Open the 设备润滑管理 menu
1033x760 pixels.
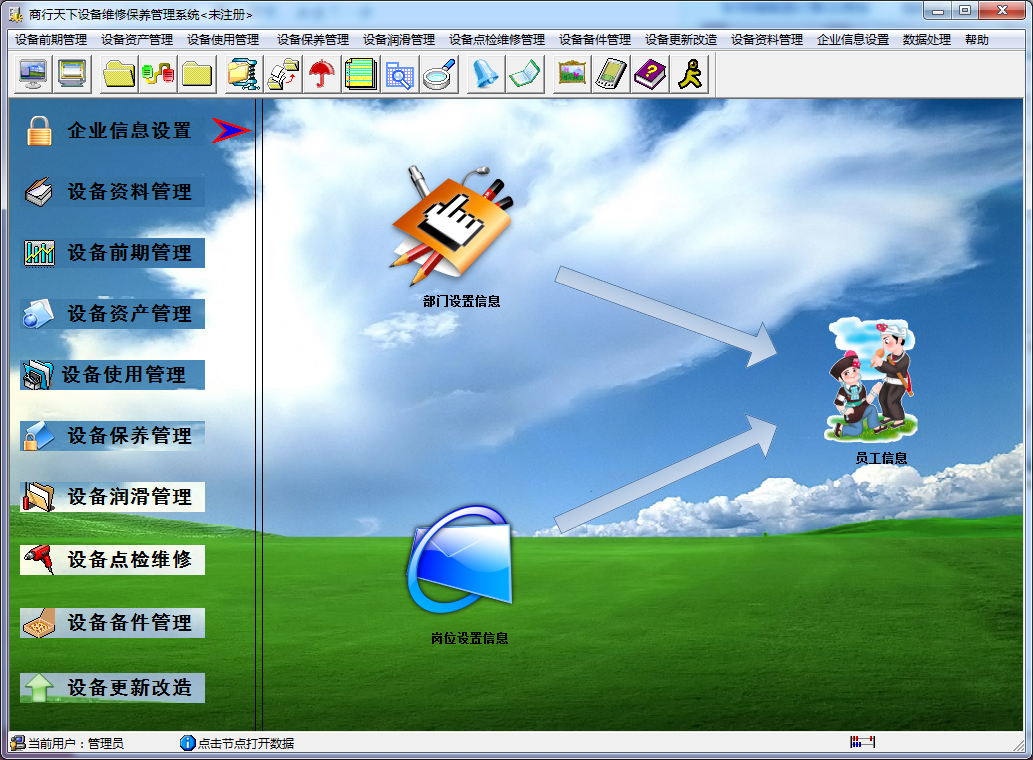tap(399, 40)
